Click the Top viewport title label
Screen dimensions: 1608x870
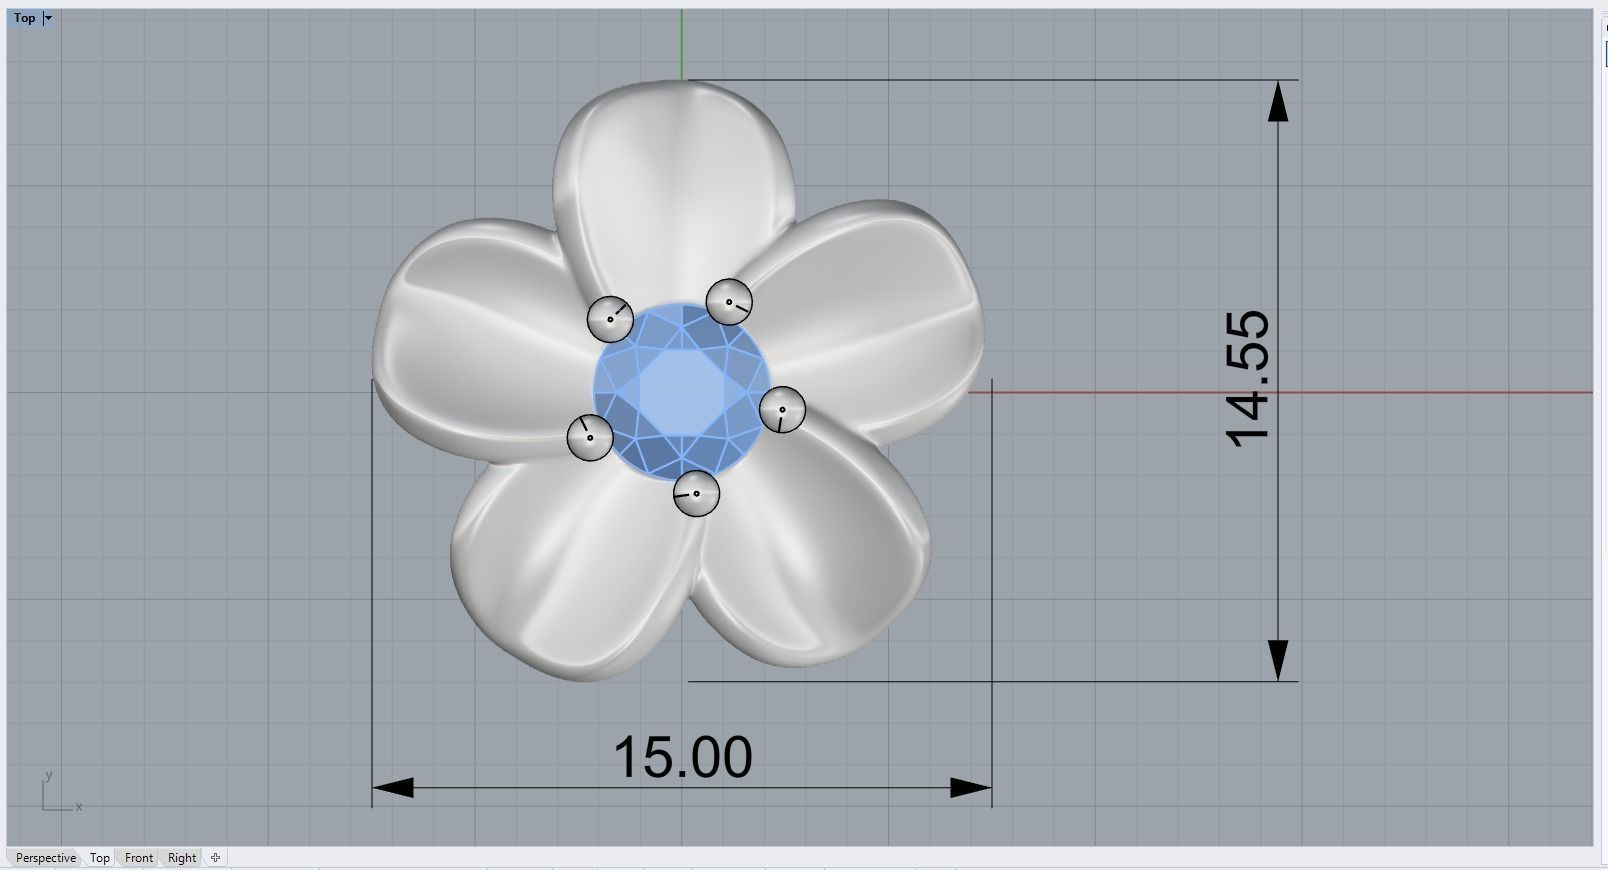click(x=24, y=18)
